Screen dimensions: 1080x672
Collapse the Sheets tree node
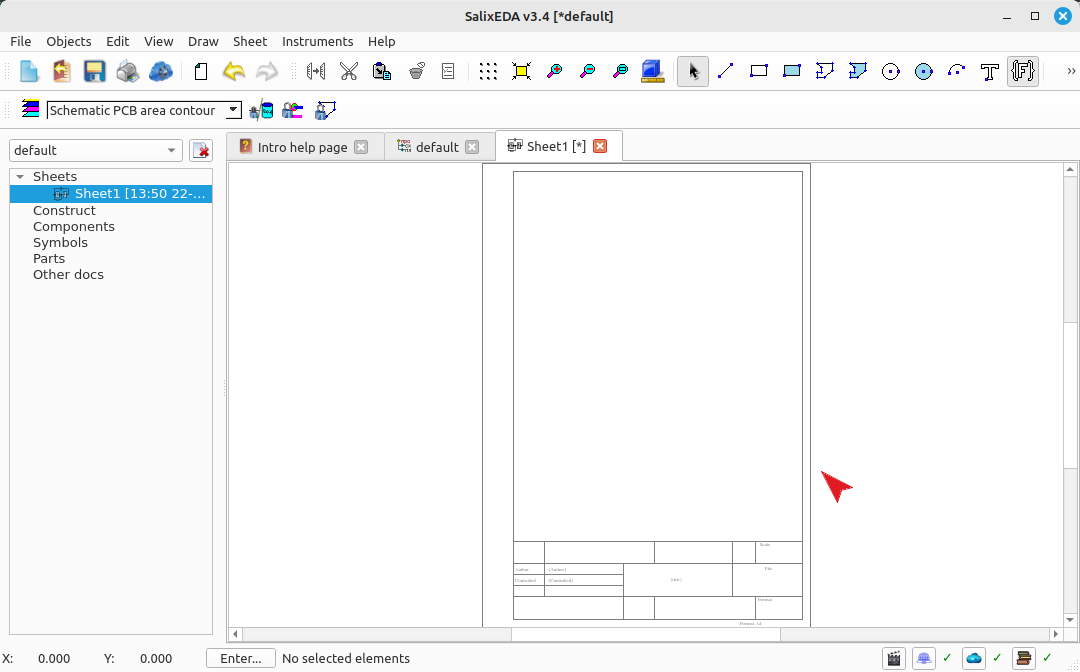tap(20, 177)
